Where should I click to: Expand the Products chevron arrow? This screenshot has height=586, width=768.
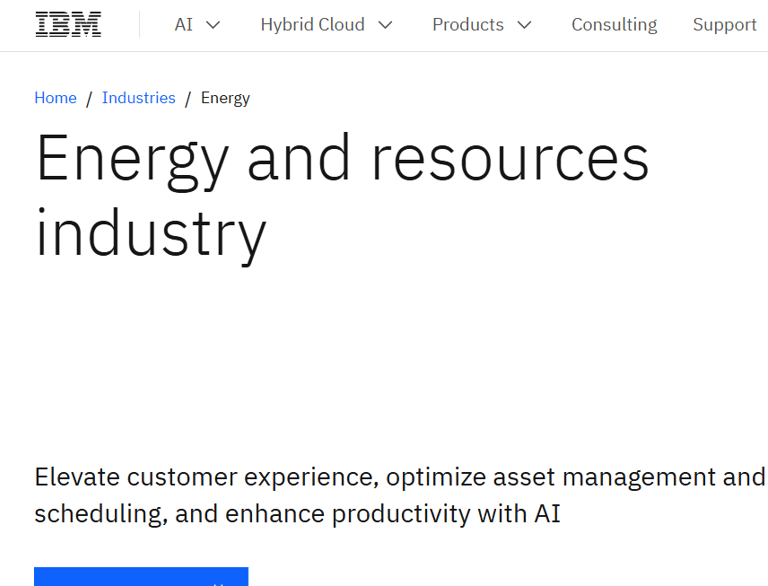coord(525,25)
